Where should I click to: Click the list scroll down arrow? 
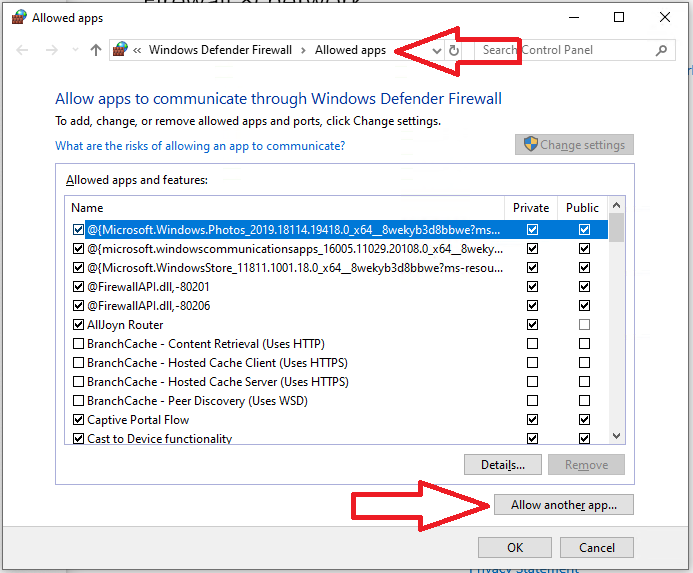pos(617,436)
